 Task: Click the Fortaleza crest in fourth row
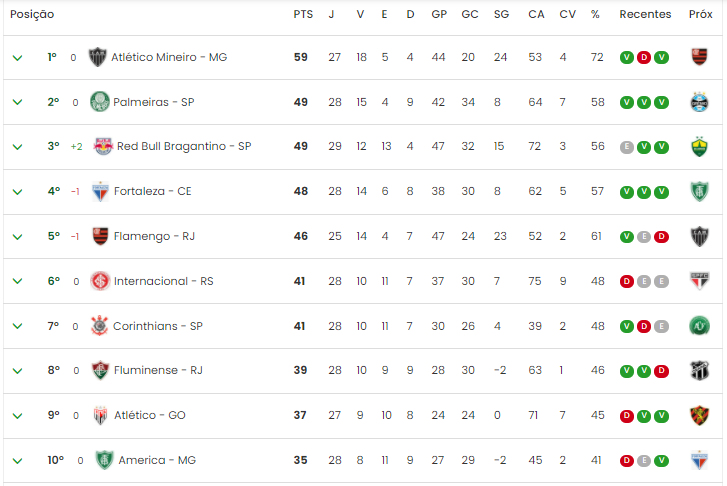pos(100,192)
